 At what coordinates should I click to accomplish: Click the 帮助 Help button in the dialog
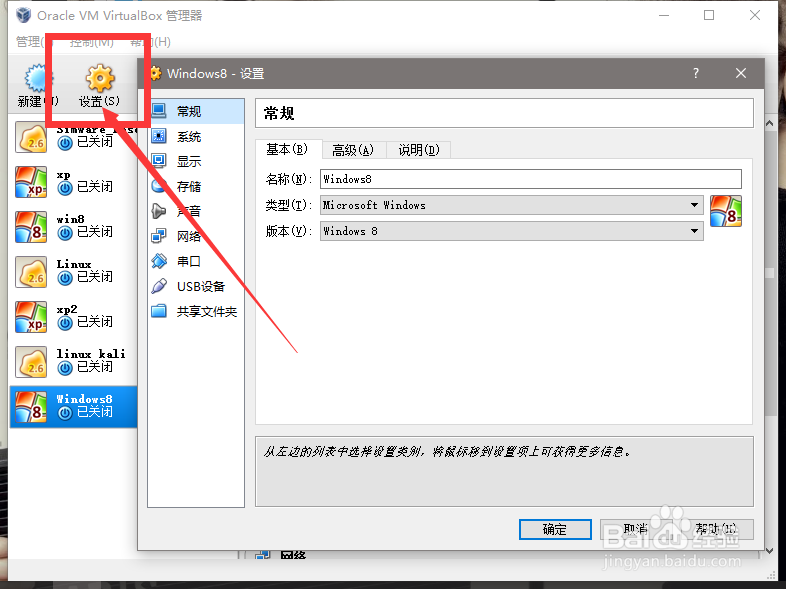click(x=716, y=529)
